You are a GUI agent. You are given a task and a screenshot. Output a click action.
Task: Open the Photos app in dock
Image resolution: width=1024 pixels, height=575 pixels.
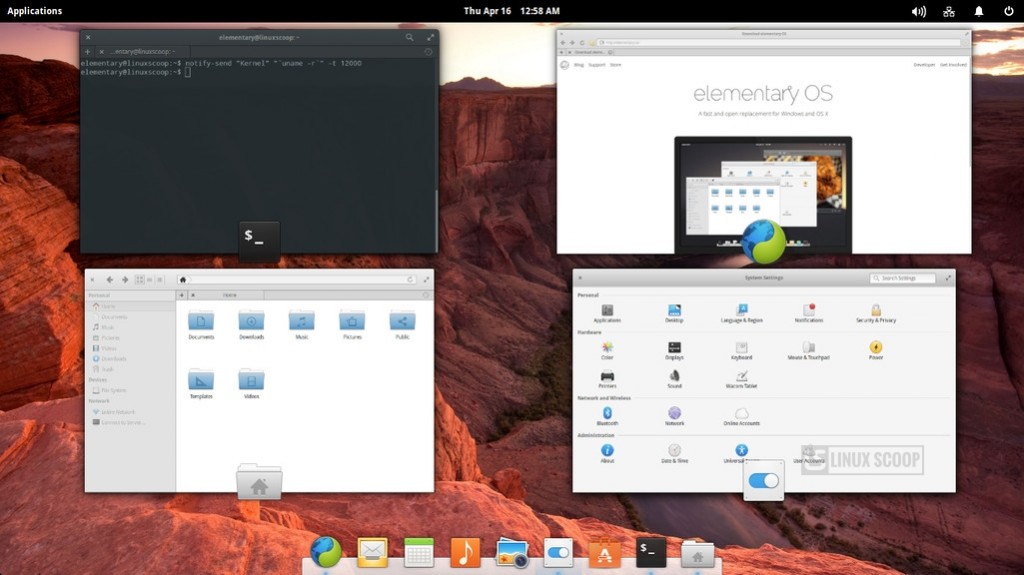pos(512,552)
